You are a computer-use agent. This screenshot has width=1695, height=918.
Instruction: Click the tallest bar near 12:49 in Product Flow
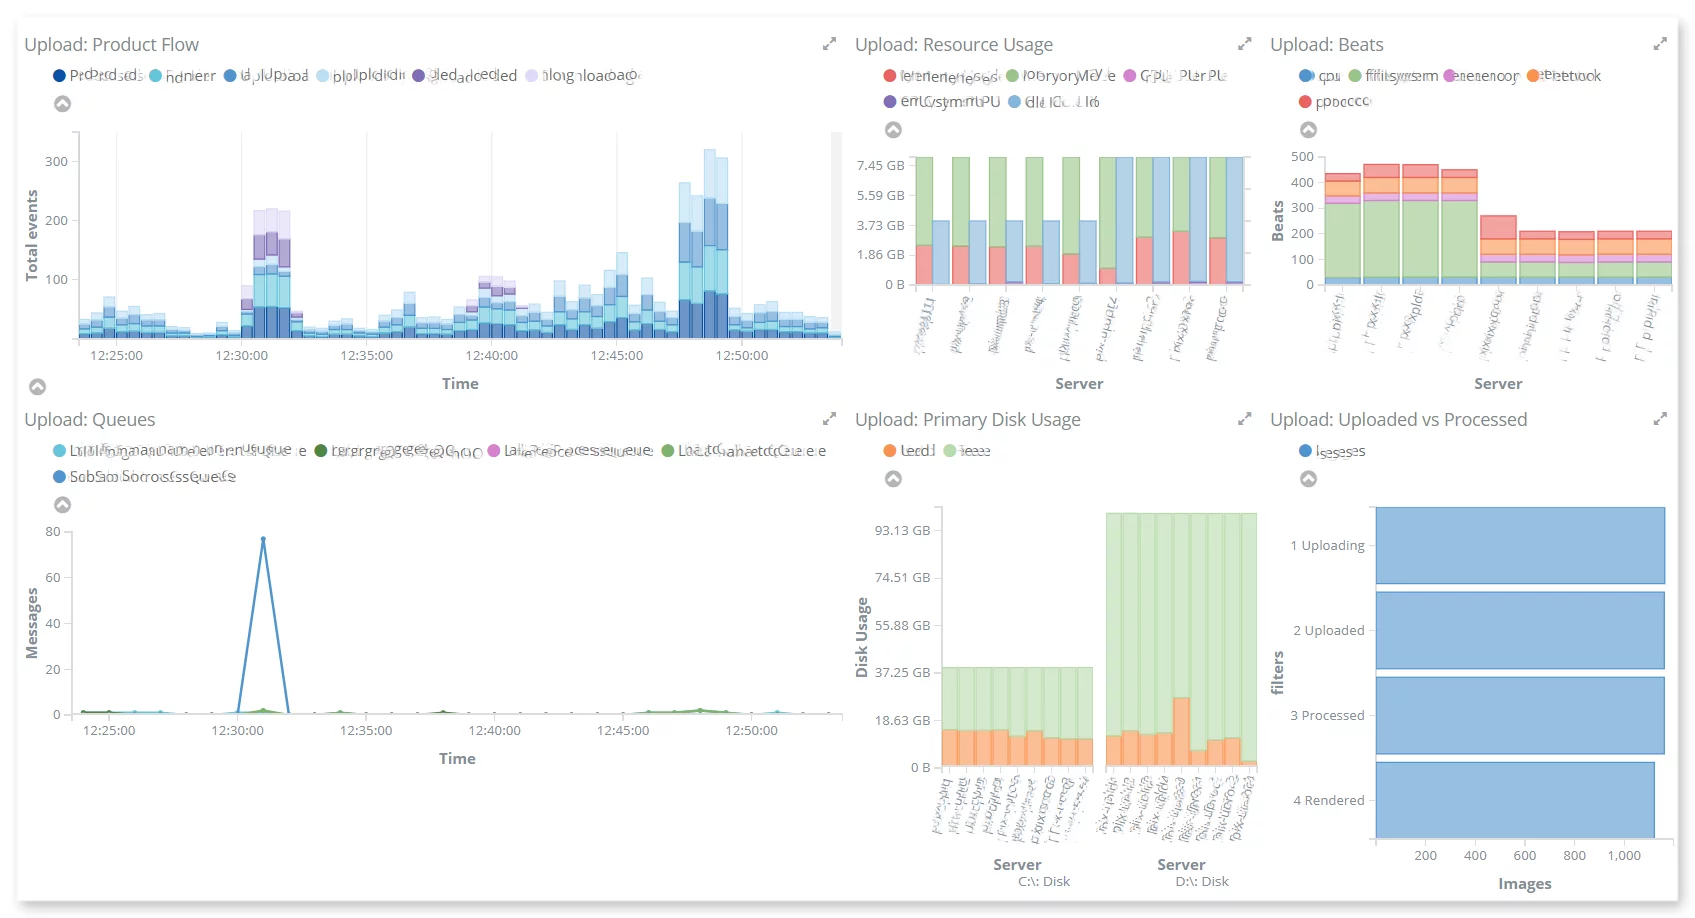709,244
